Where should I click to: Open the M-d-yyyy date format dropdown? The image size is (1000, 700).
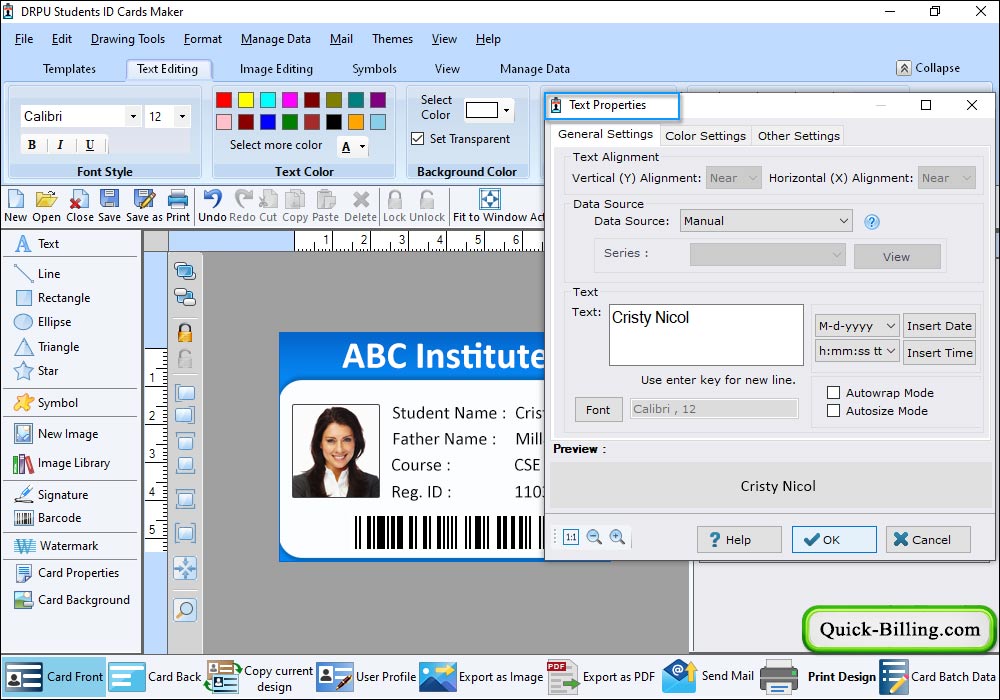tap(857, 326)
